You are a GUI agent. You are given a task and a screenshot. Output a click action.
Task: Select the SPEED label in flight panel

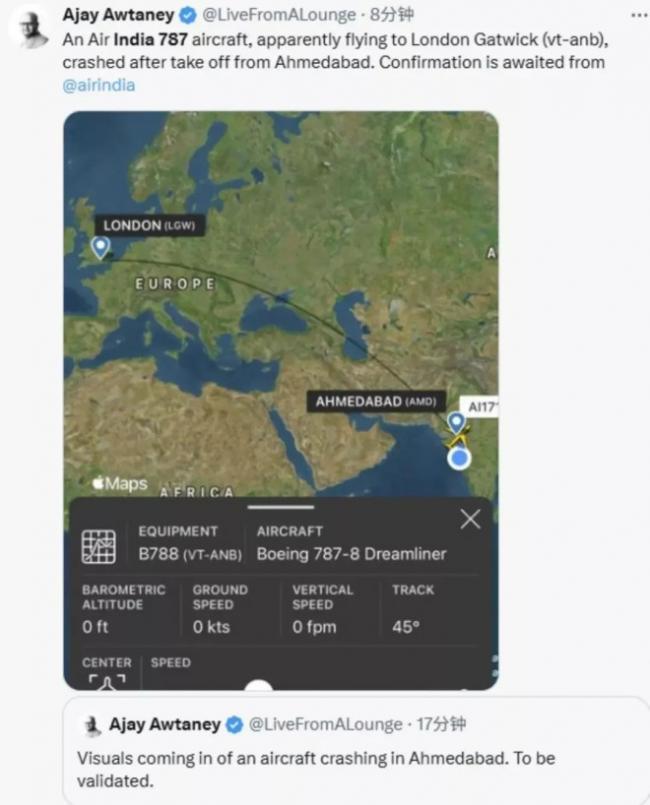tap(170, 662)
